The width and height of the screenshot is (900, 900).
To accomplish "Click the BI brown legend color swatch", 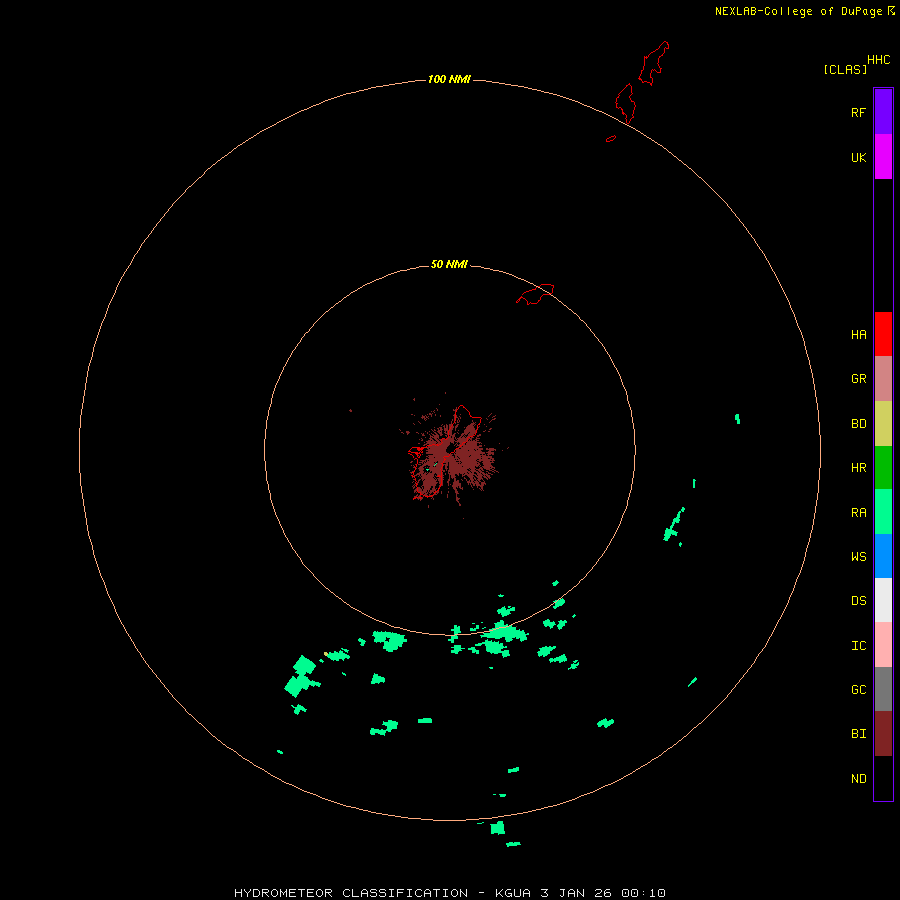I will (883, 734).
